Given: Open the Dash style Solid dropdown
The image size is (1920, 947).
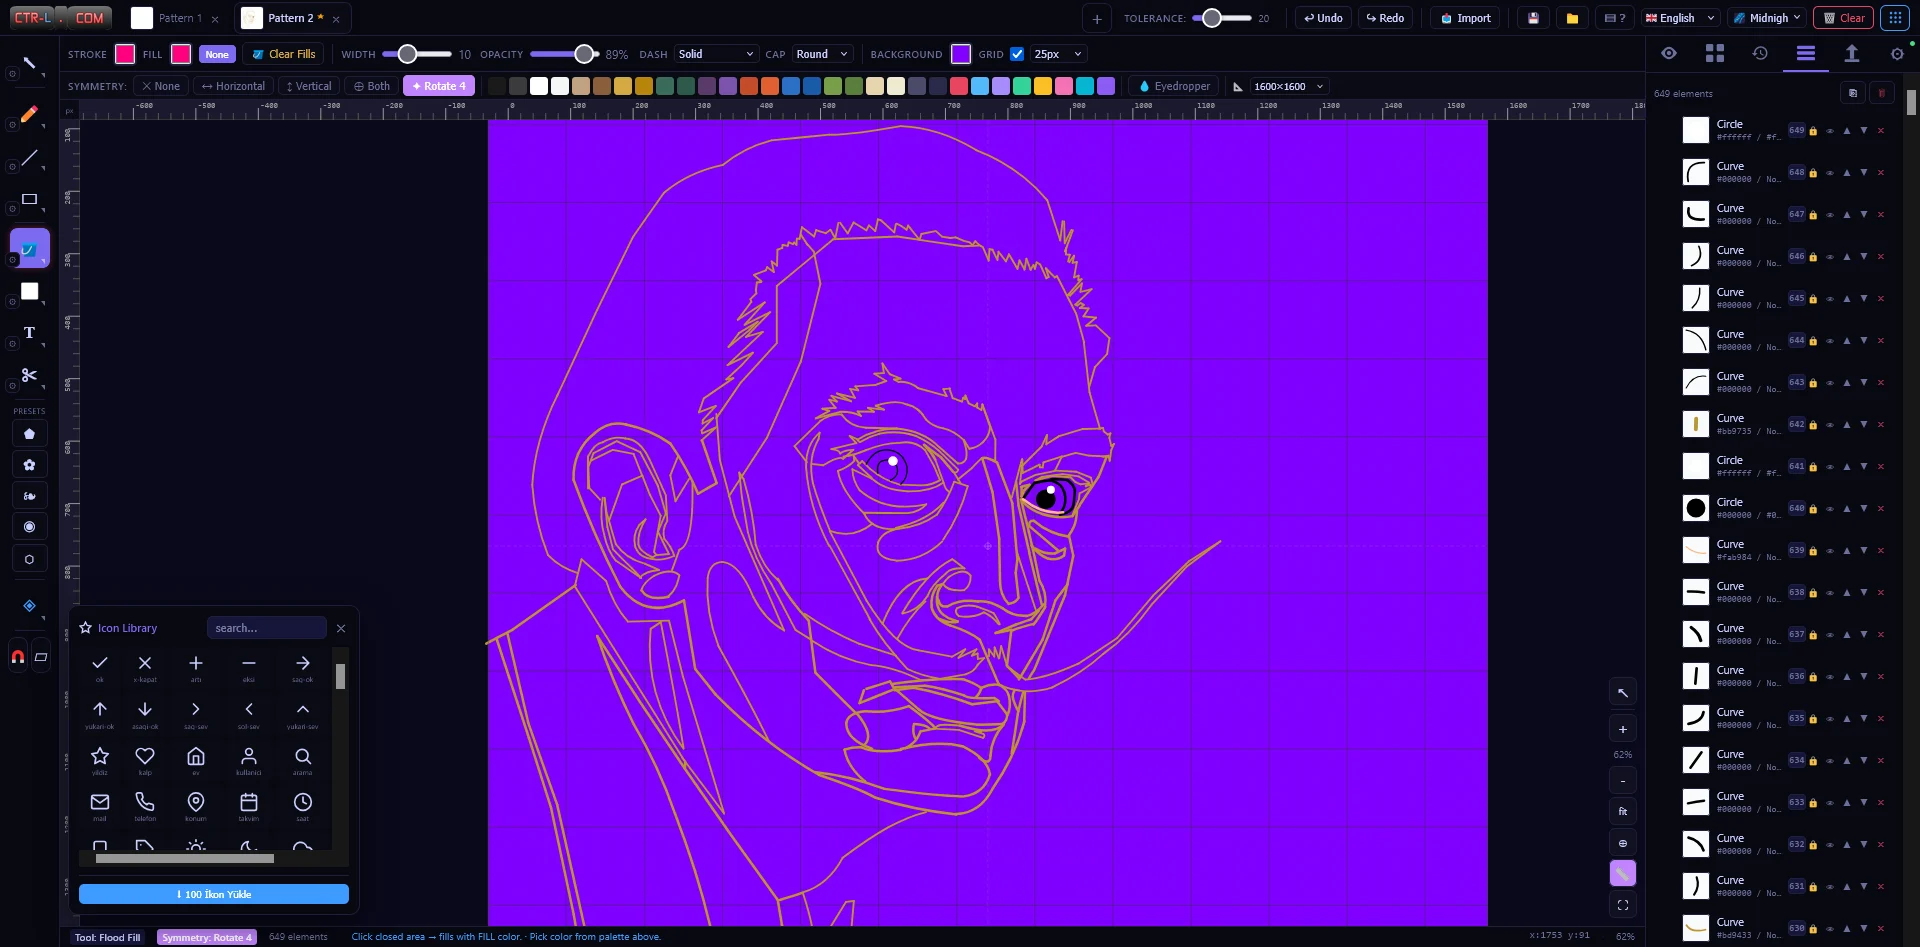Looking at the screenshot, I should pyautogui.click(x=716, y=54).
